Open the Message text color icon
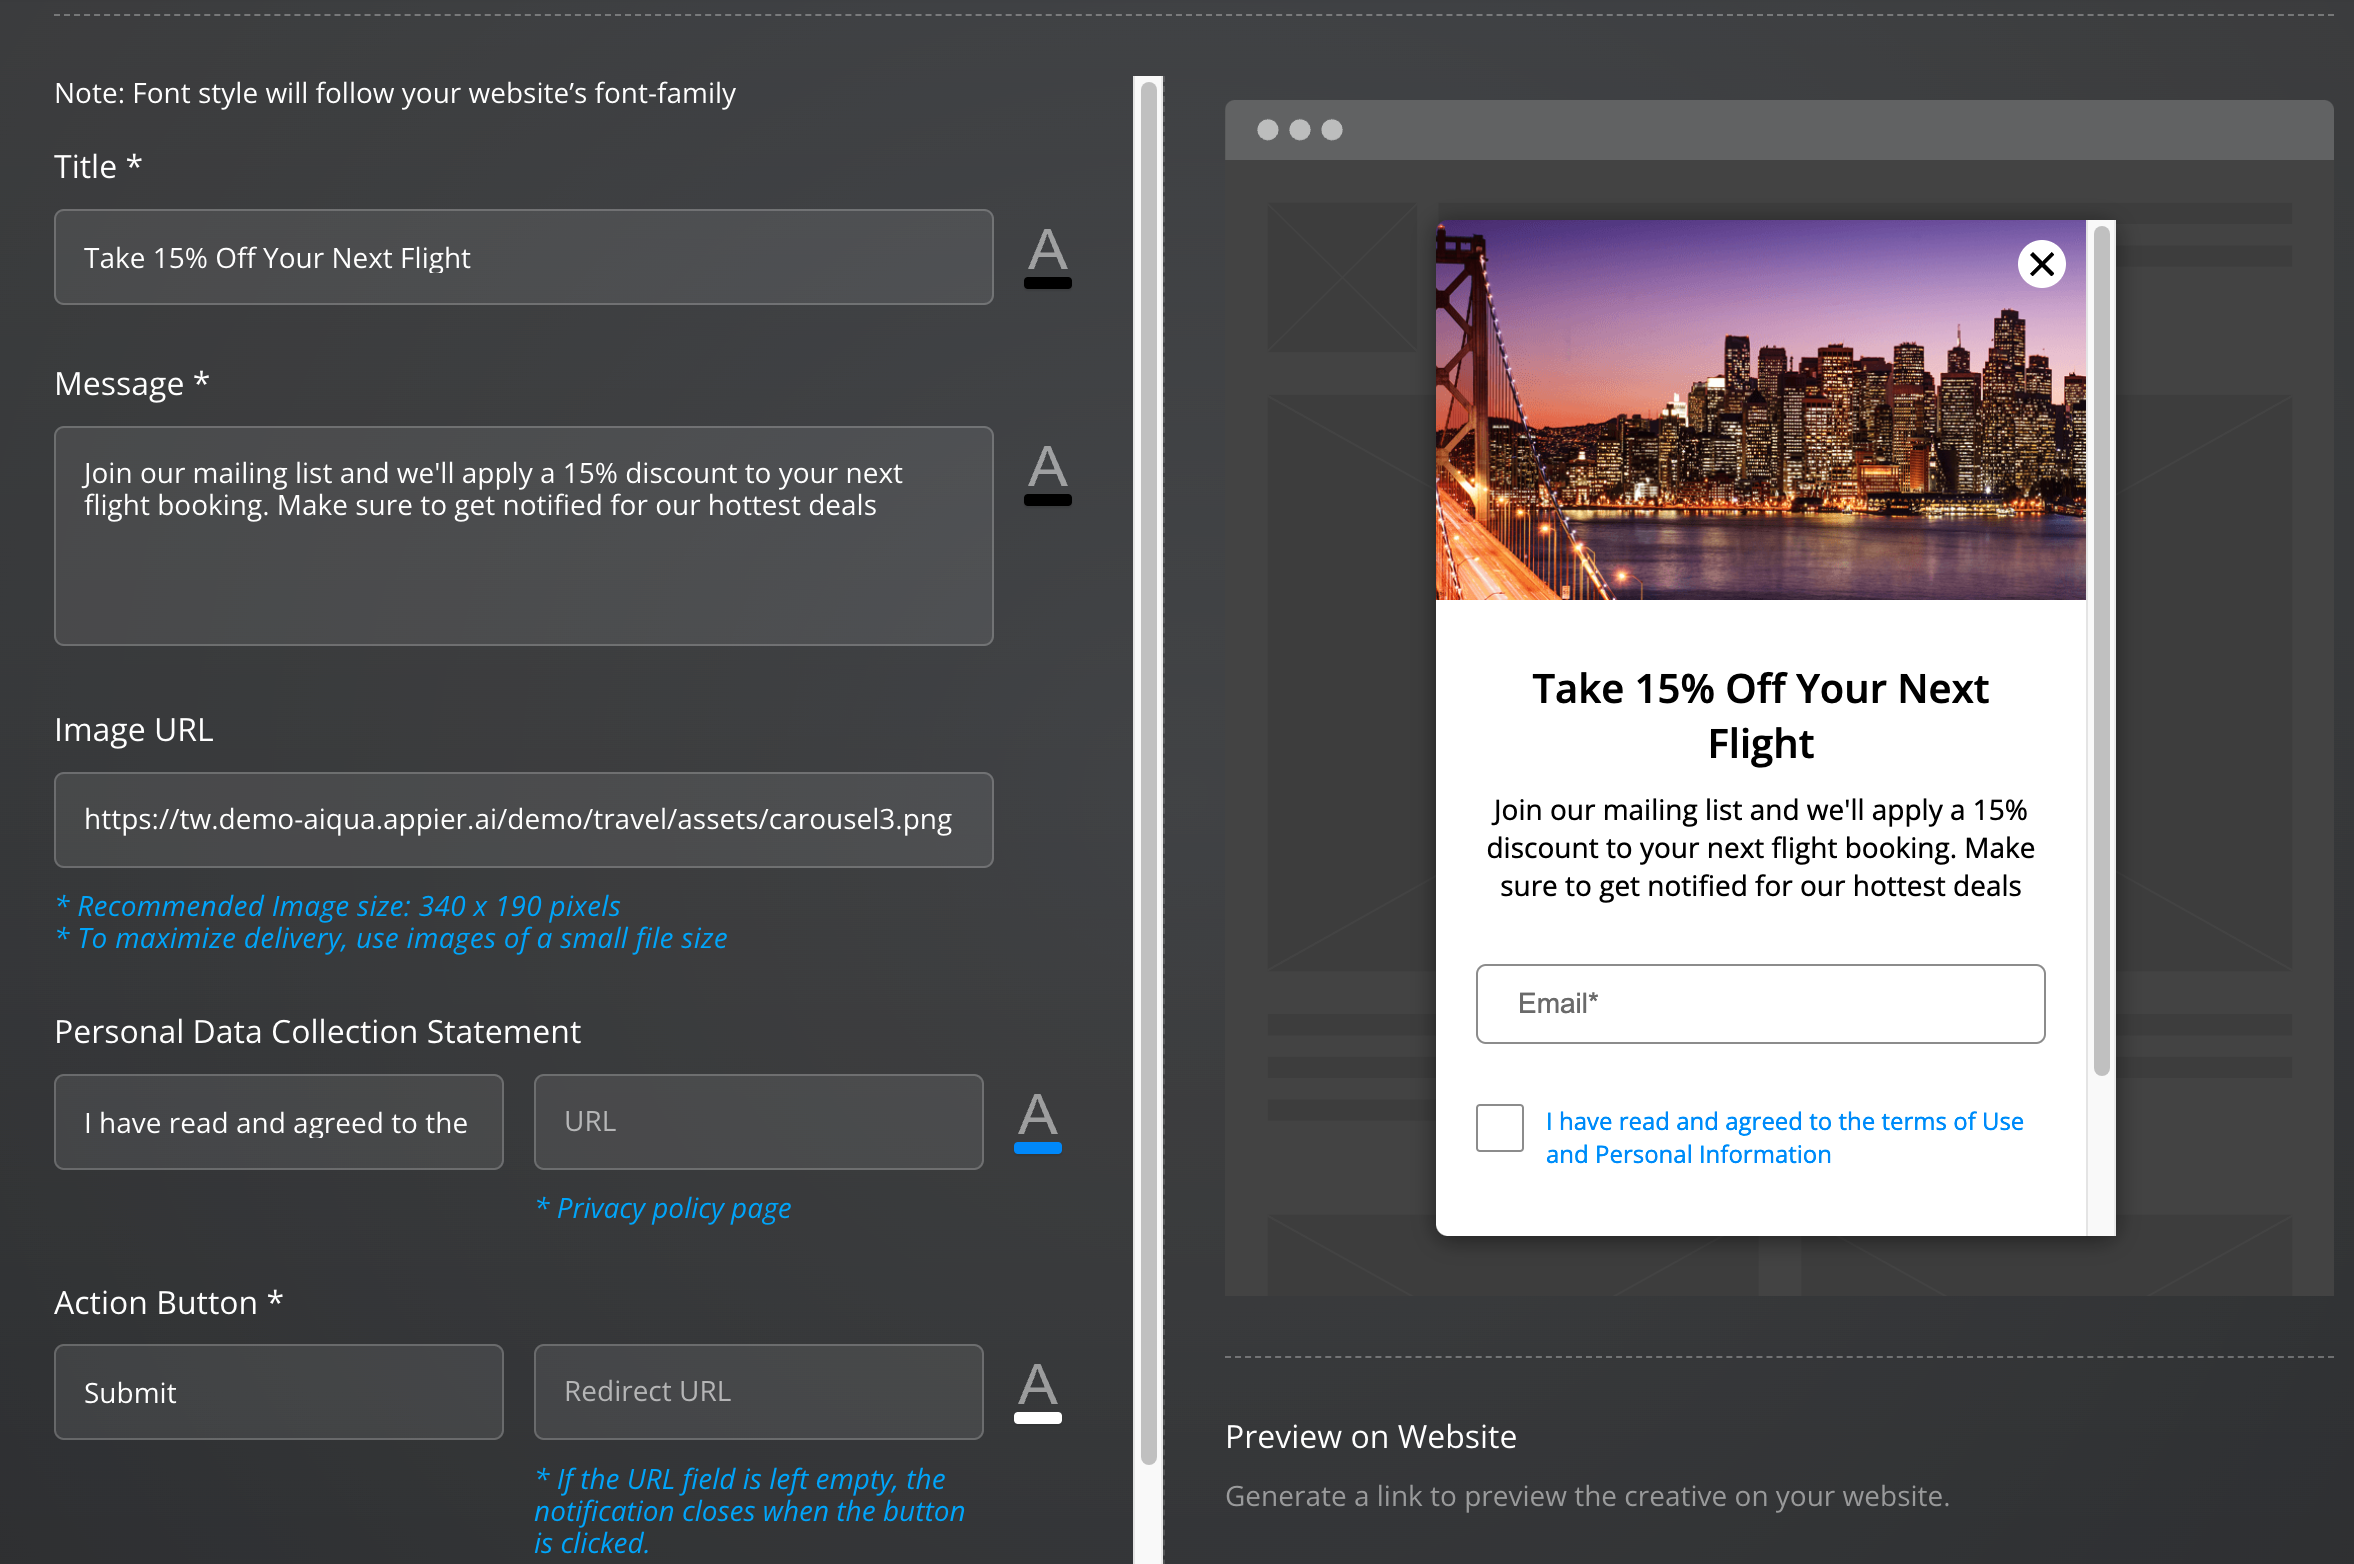 tap(1047, 475)
